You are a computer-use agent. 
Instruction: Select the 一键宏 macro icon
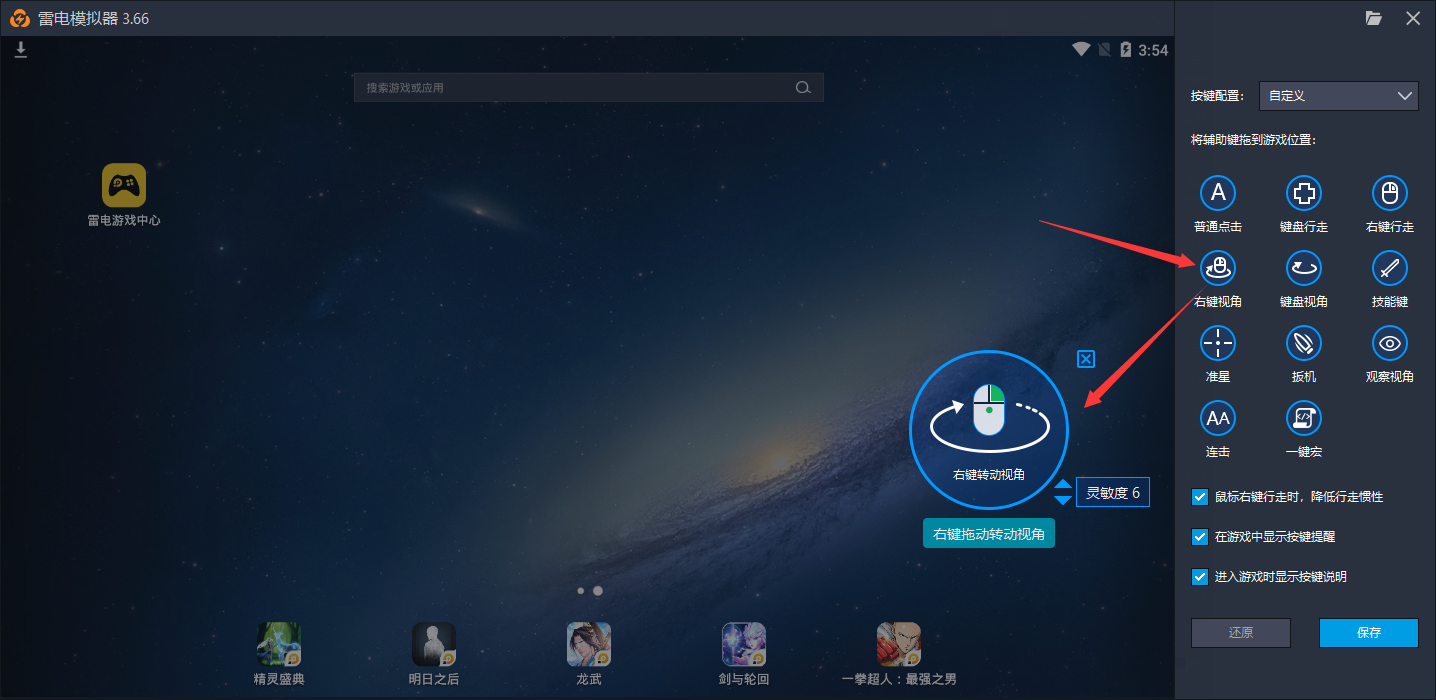coord(1303,418)
